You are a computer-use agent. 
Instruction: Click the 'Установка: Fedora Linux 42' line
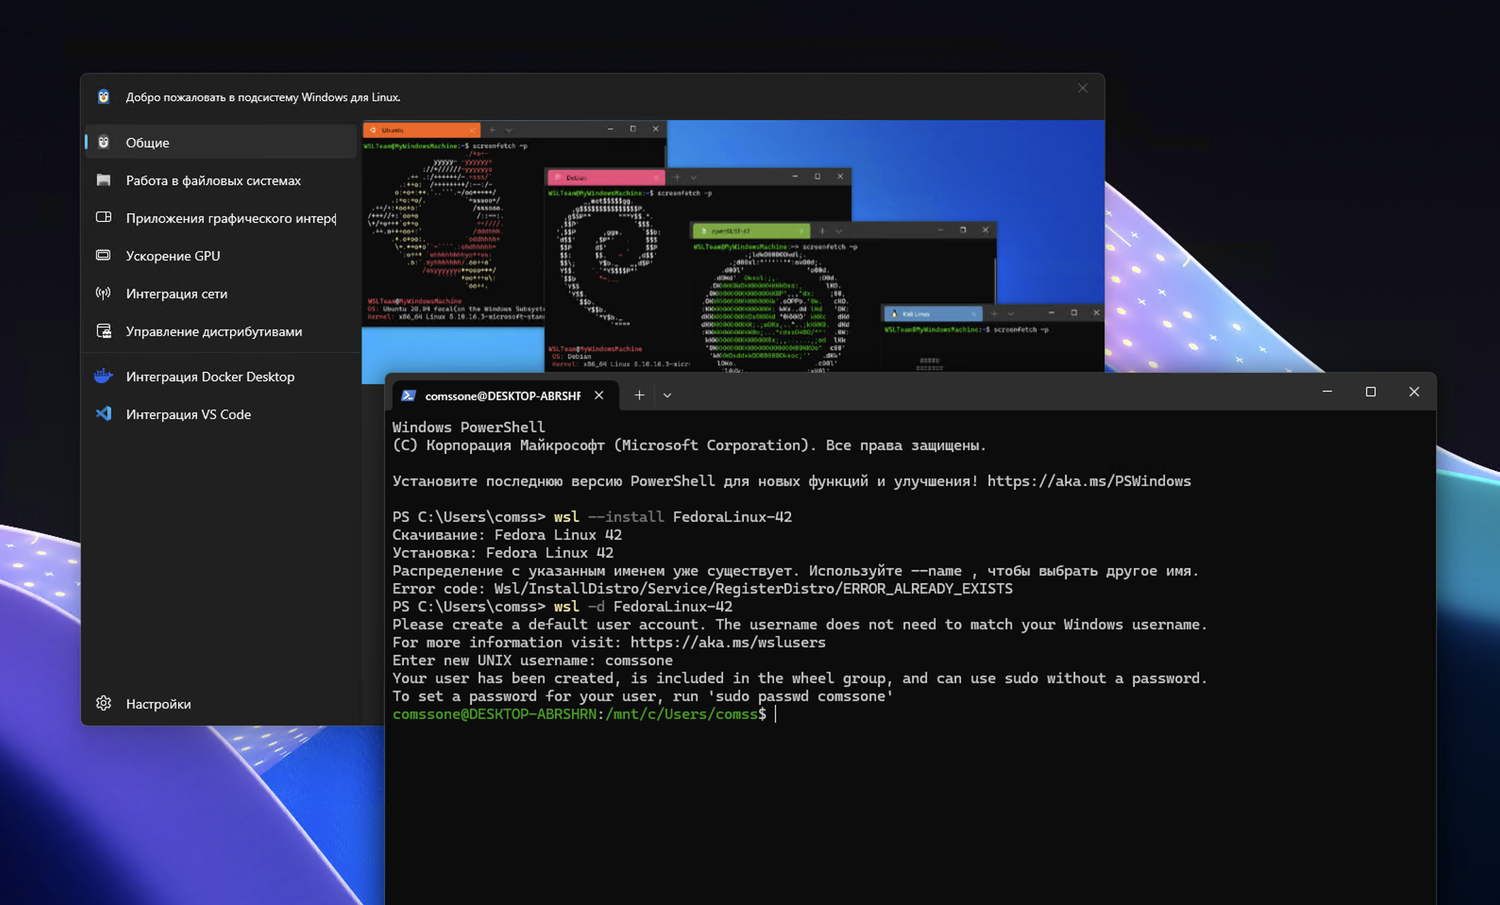pos(503,553)
